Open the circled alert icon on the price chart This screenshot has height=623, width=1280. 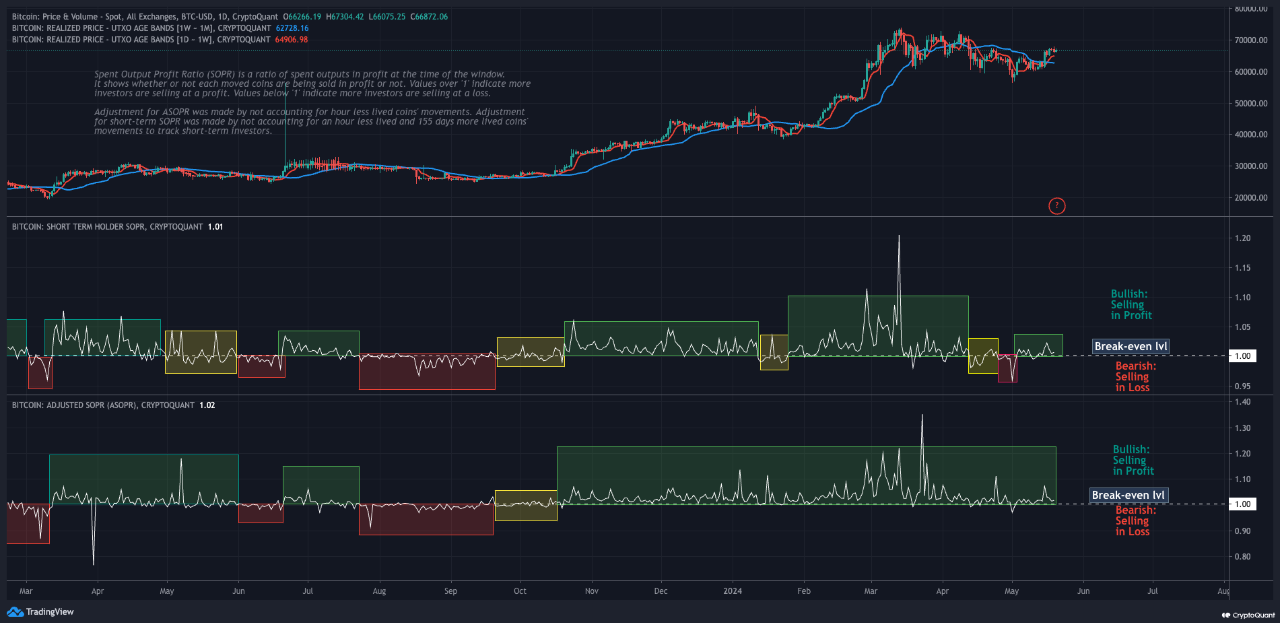[x=1057, y=206]
